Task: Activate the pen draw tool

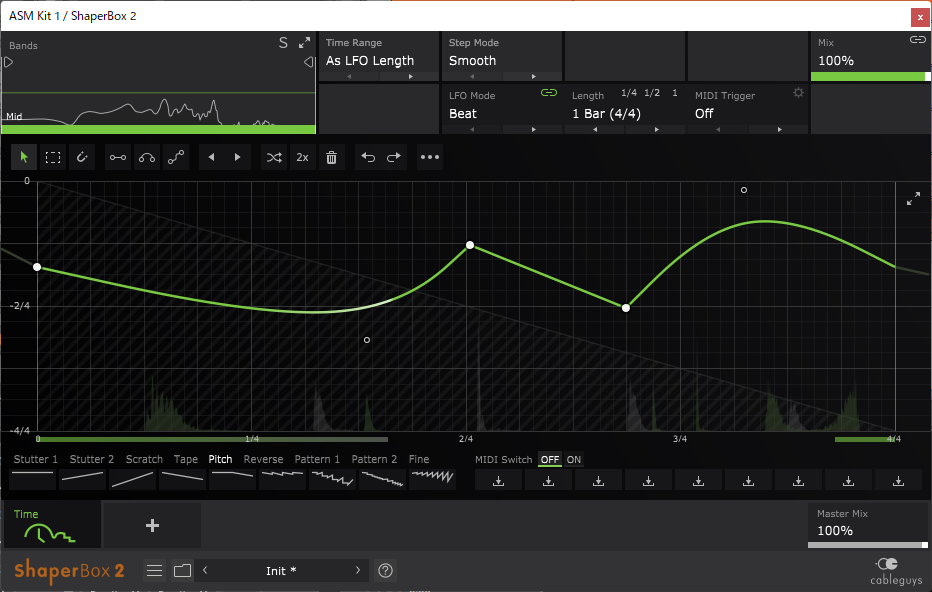Action: 82,158
